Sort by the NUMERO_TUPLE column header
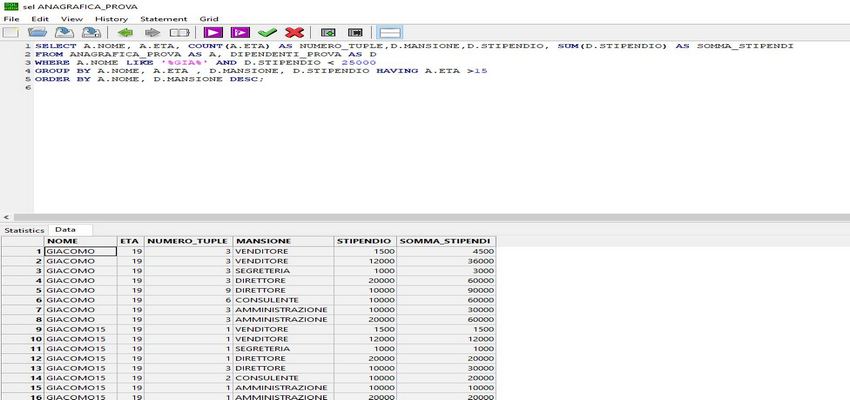Screen dimensions: 850x400 coord(189,241)
